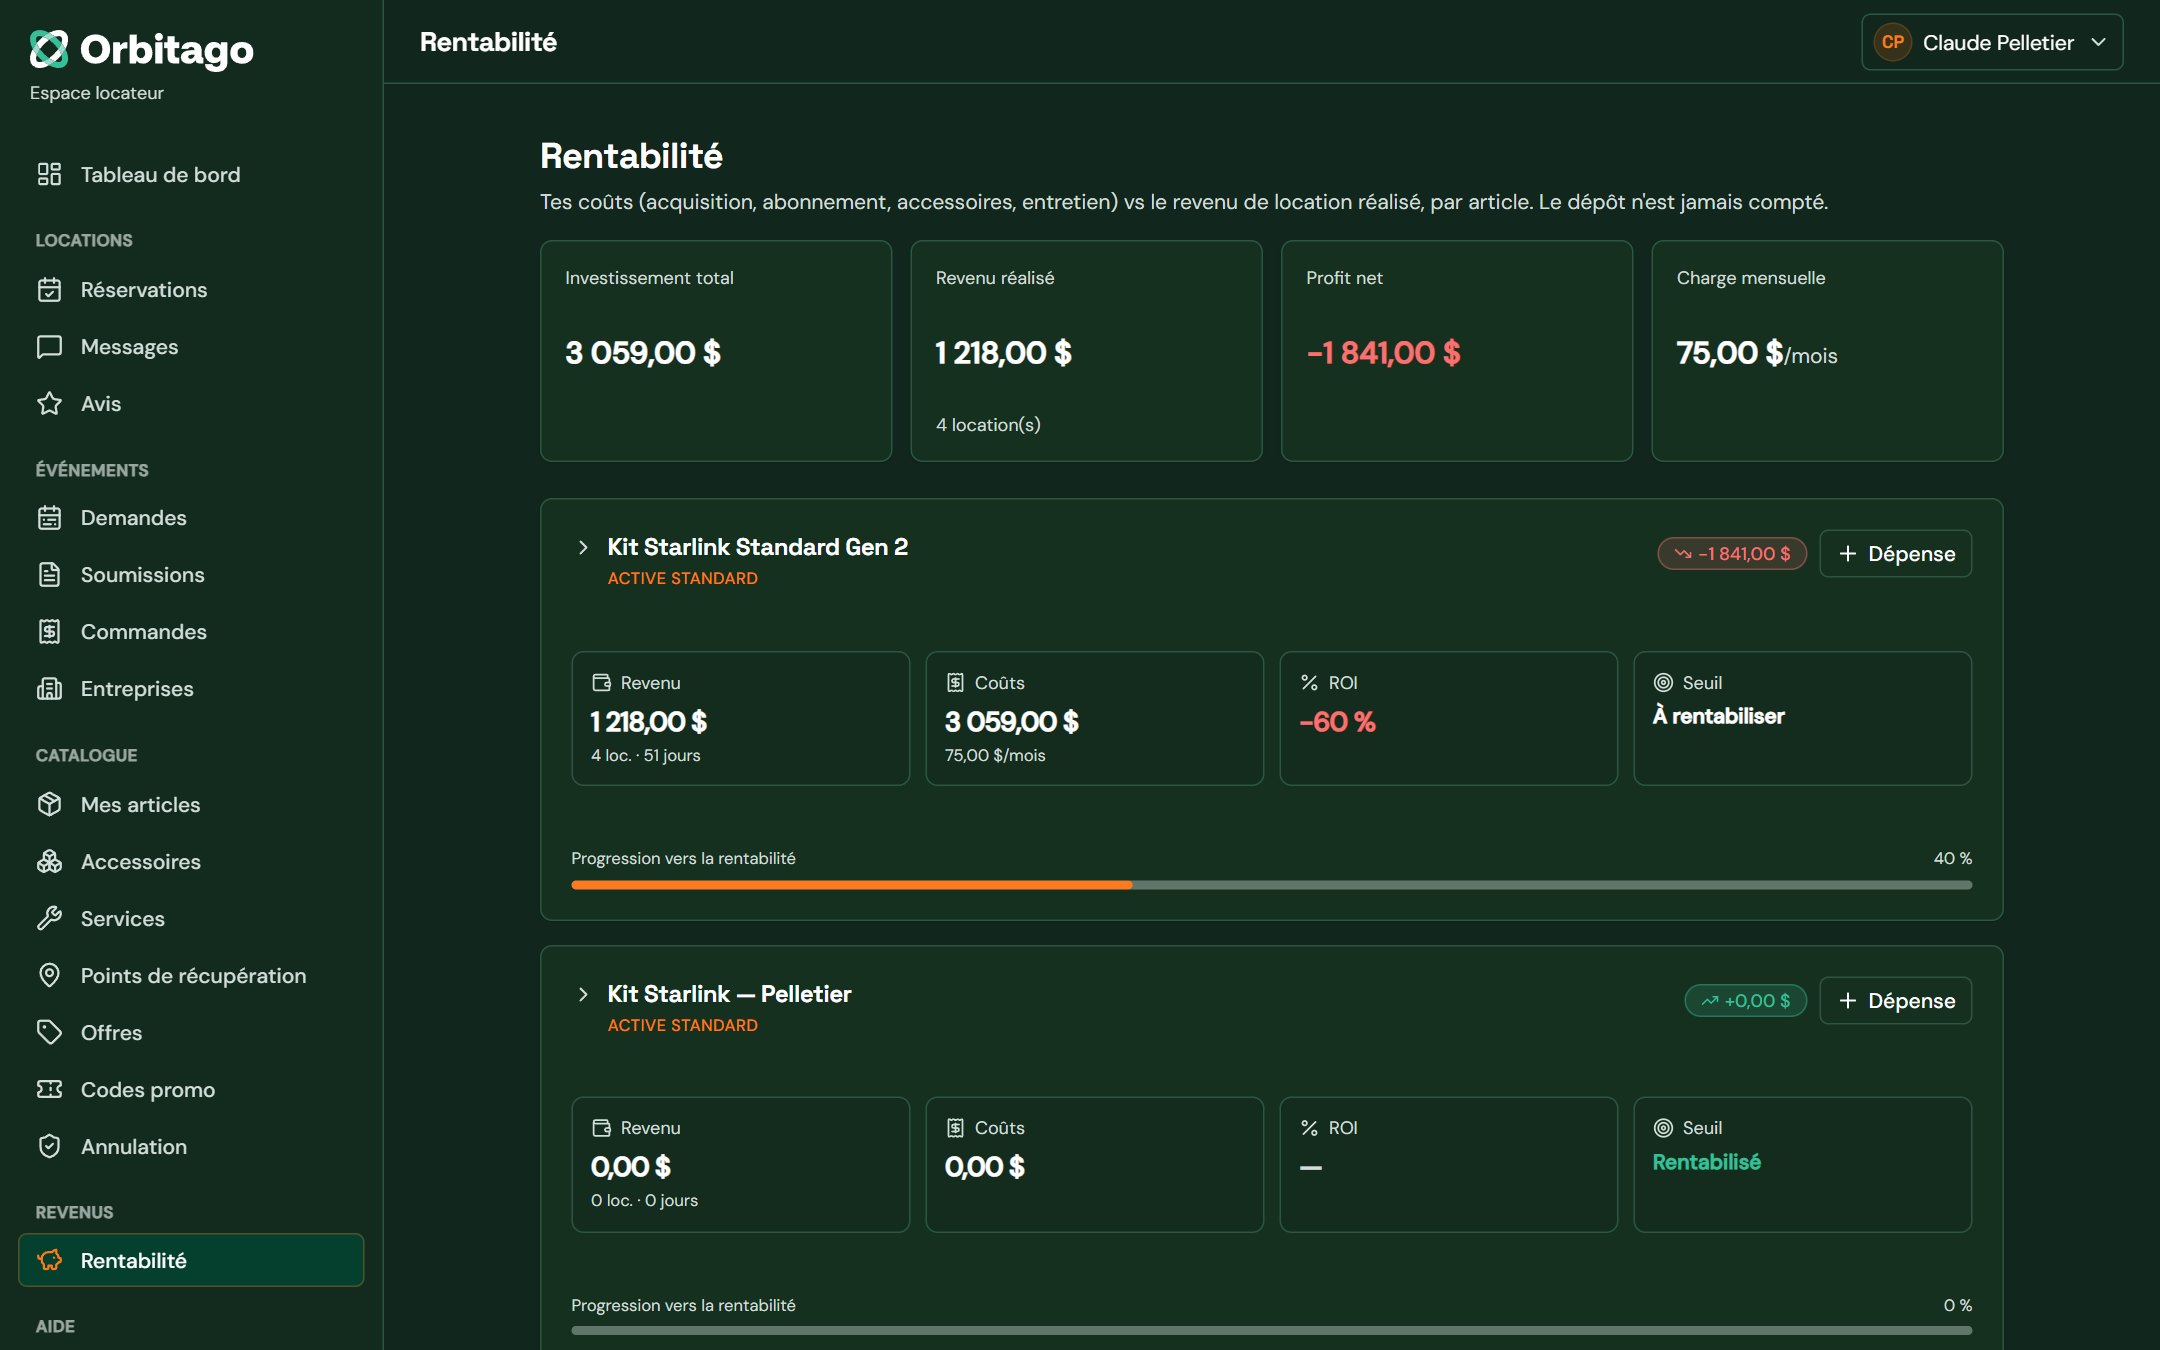The height and width of the screenshot is (1350, 2160).
Task: Click the Profit net -1 841,00 $ value
Action: 1383,353
